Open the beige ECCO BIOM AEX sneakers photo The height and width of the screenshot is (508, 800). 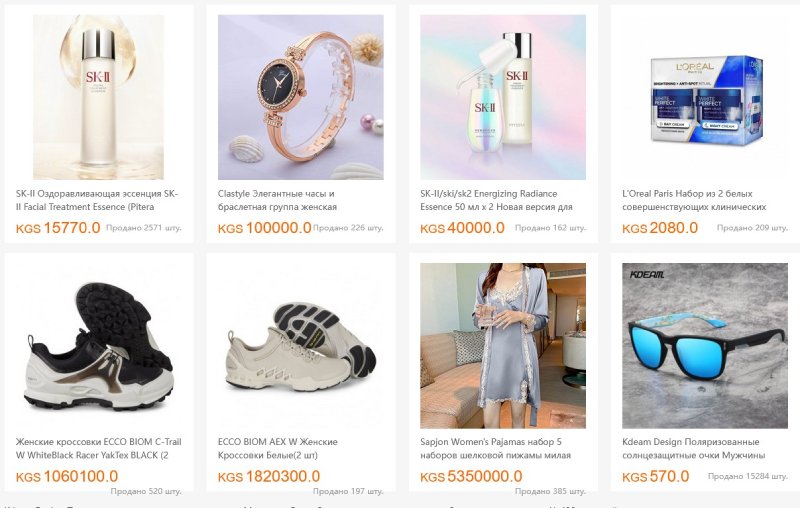[301, 347]
